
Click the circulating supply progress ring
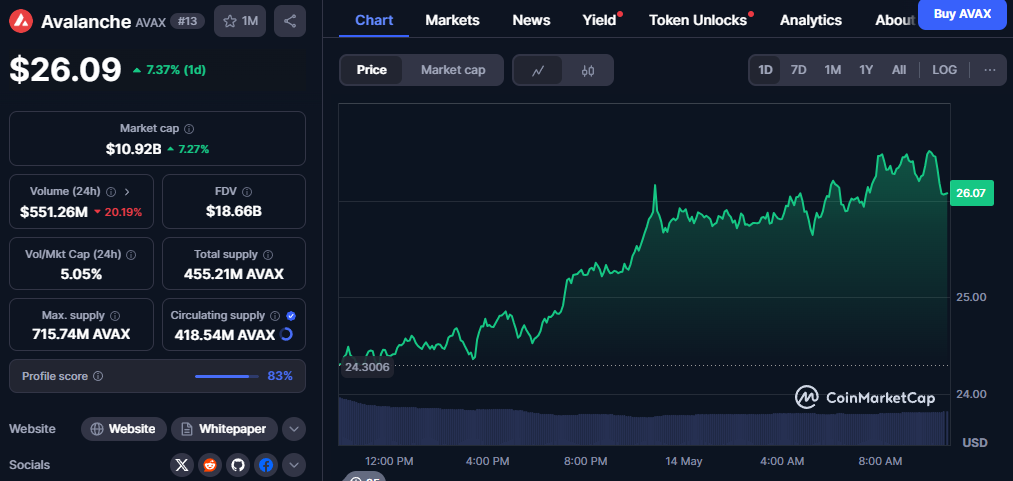pos(287,334)
